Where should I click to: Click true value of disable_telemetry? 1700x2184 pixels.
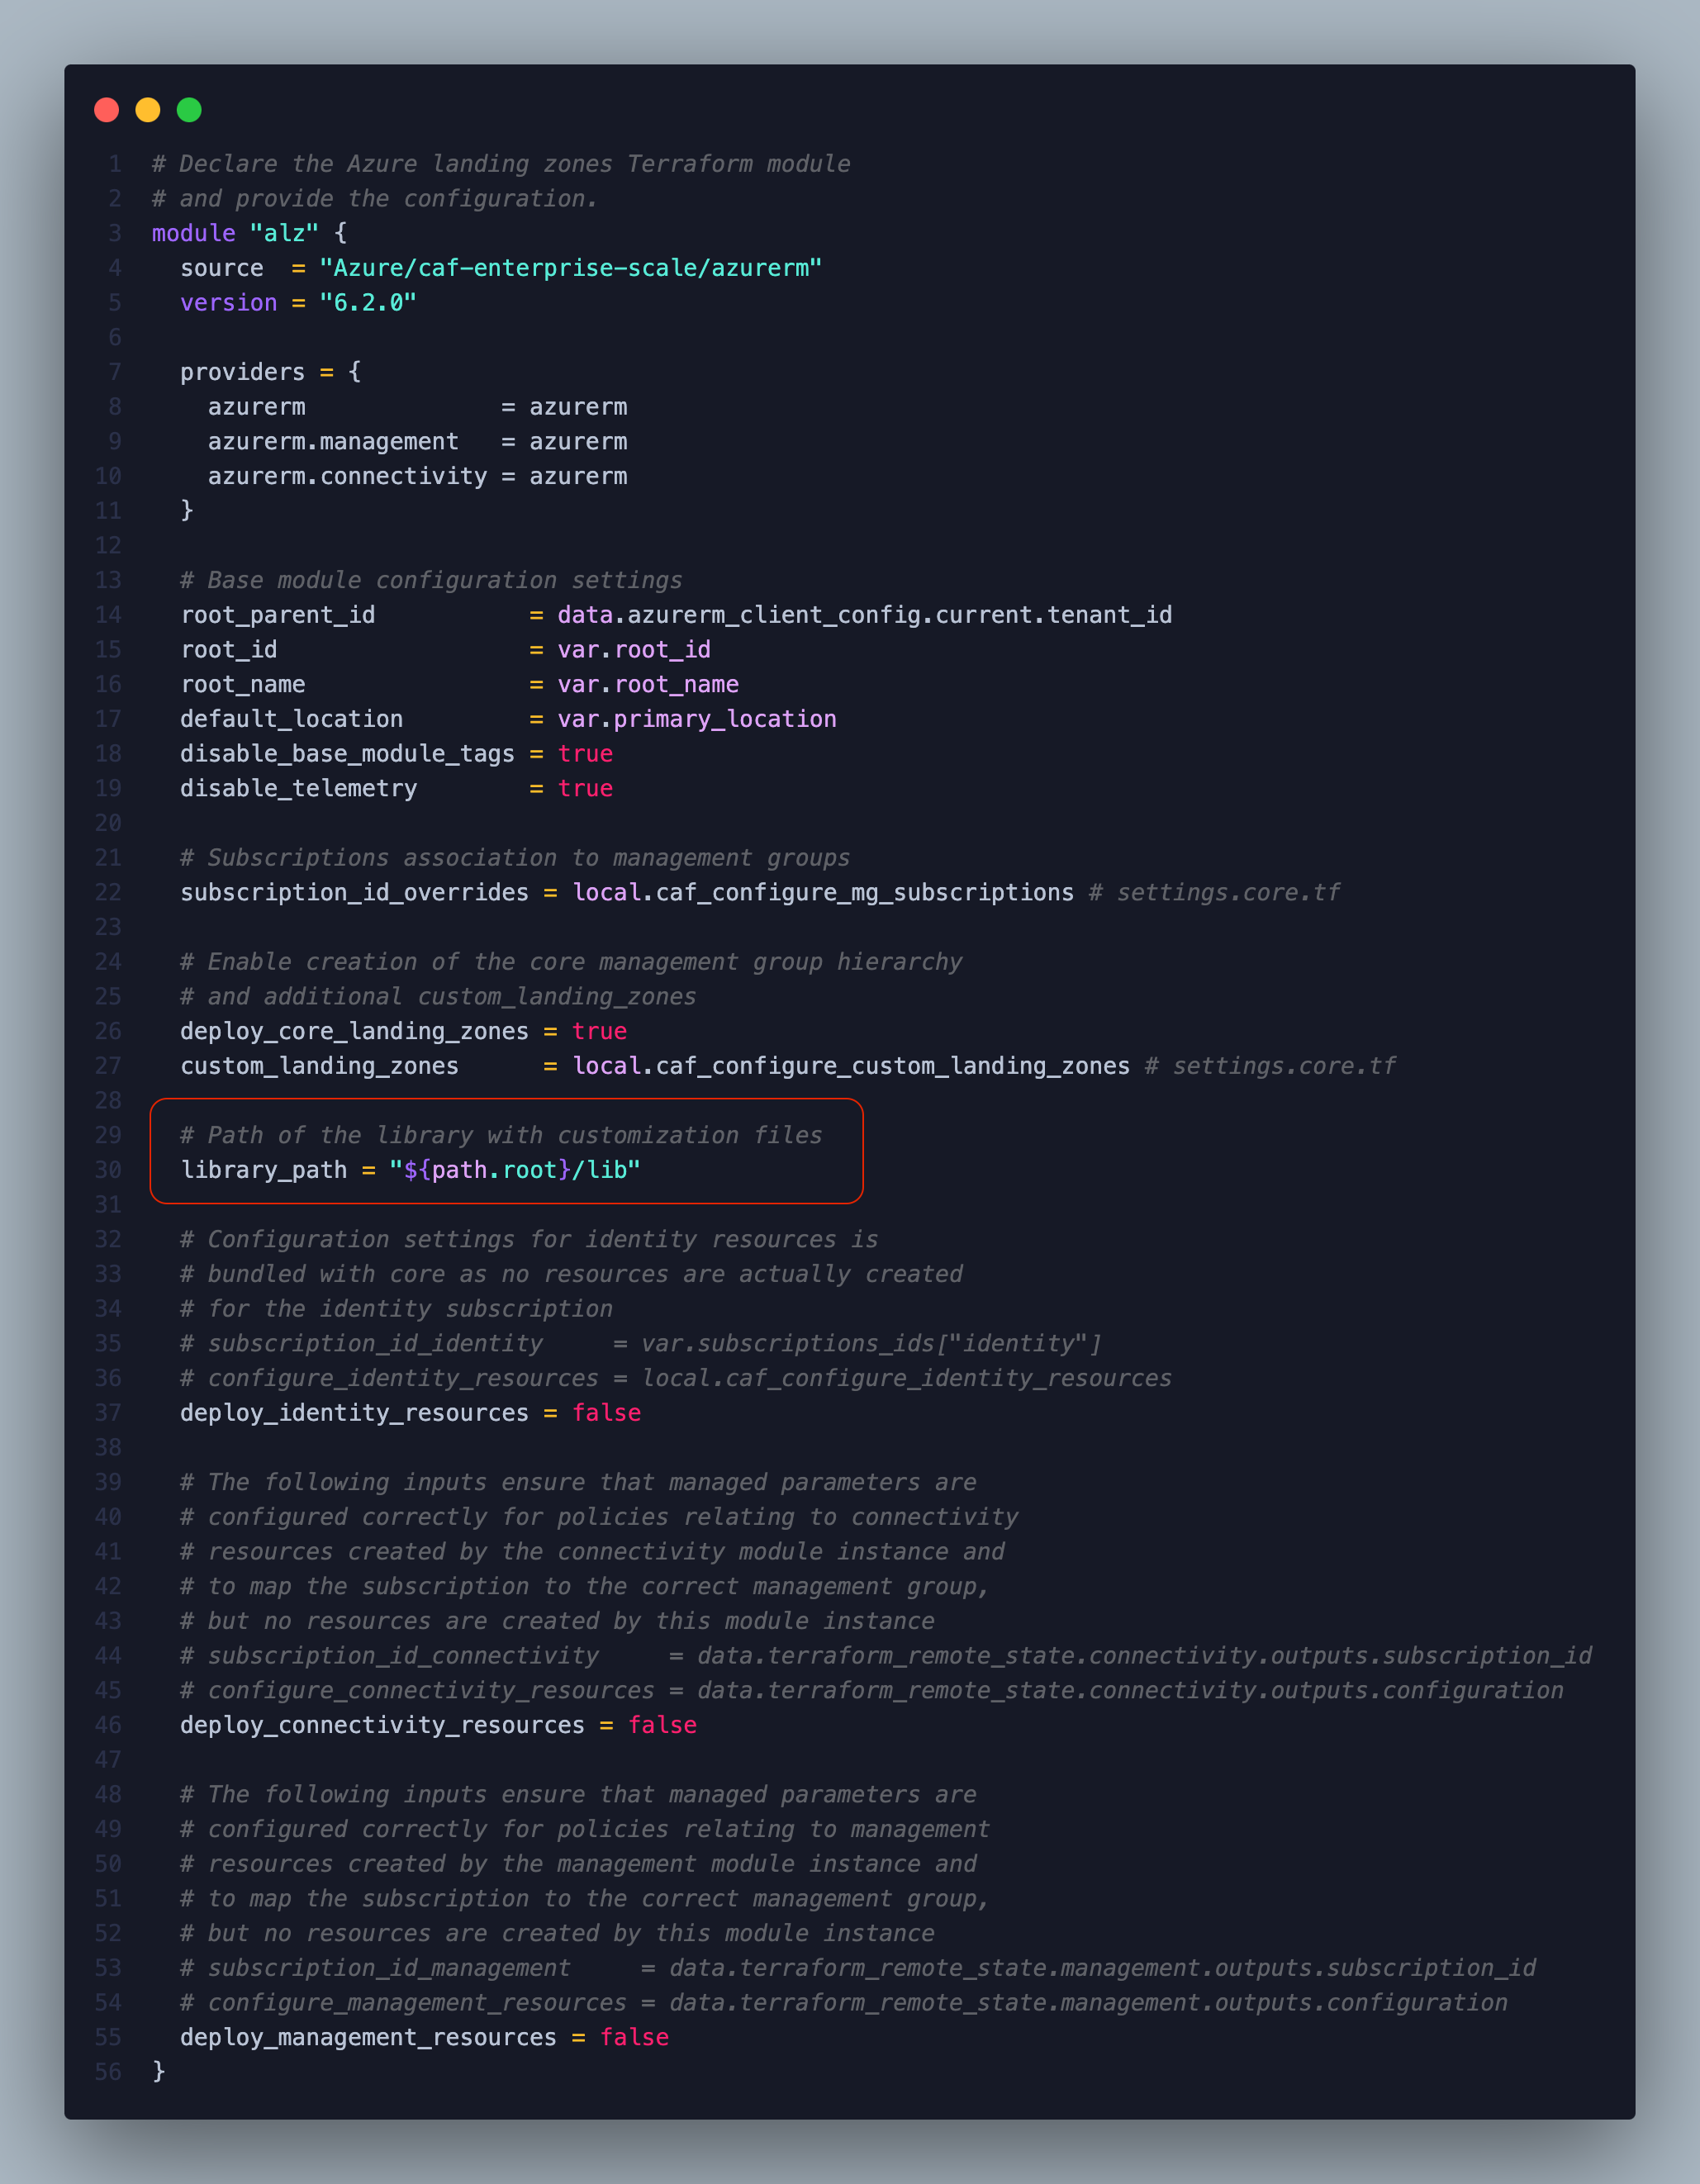pyautogui.click(x=585, y=789)
